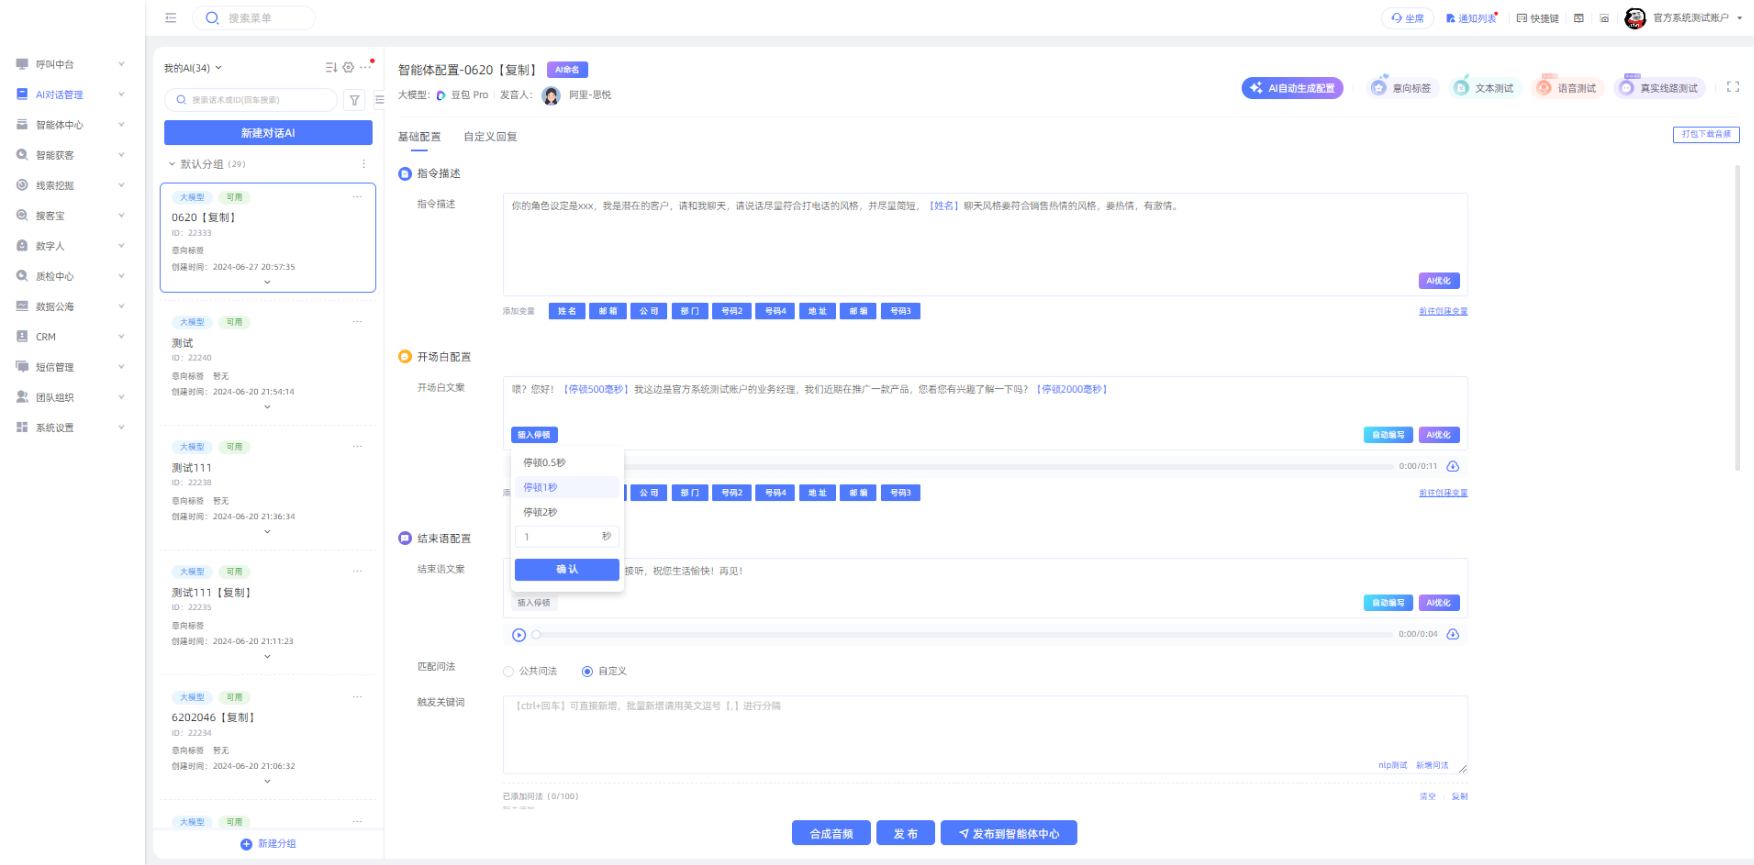Screen dimensions: 1754x865
Task: Collapse the sidebar with the menu fold icon
Action: (171, 18)
